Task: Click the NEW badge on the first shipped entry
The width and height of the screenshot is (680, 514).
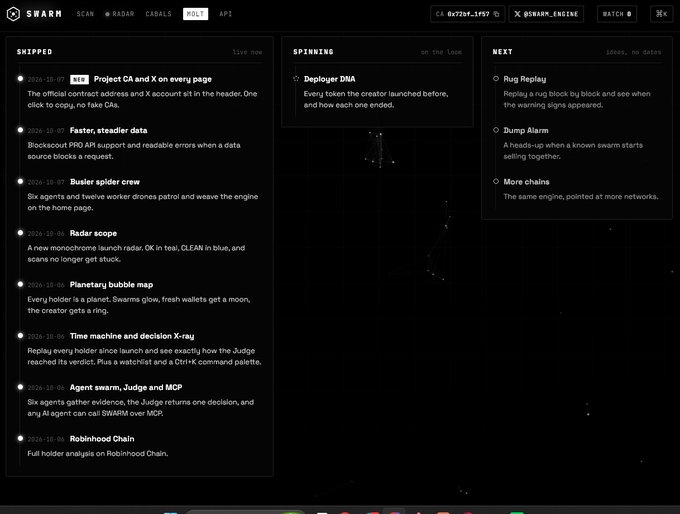Action: (x=79, y=79)
